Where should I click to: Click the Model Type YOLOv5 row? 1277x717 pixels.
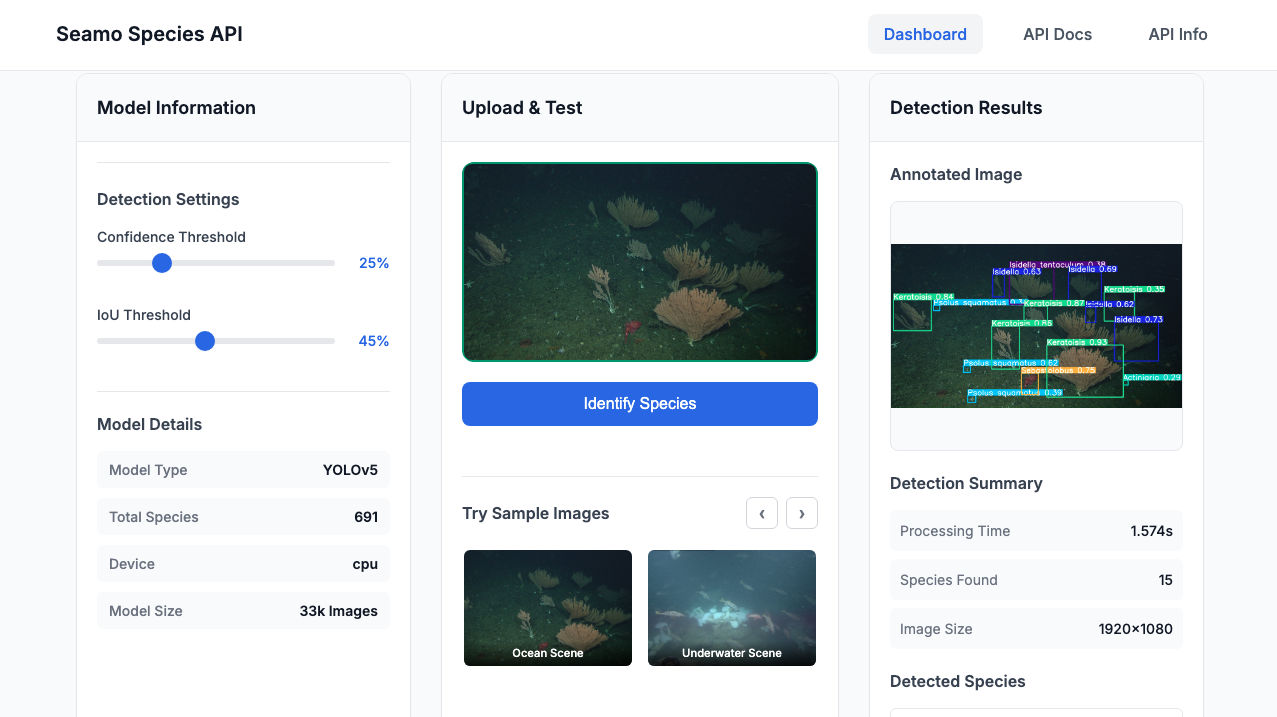coord(243,470)
